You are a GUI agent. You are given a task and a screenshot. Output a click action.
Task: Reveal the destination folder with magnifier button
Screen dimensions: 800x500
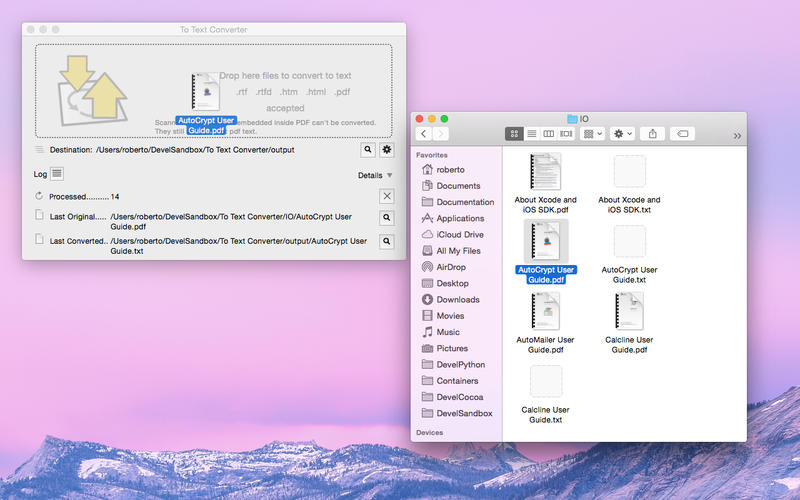pos(368,150)
